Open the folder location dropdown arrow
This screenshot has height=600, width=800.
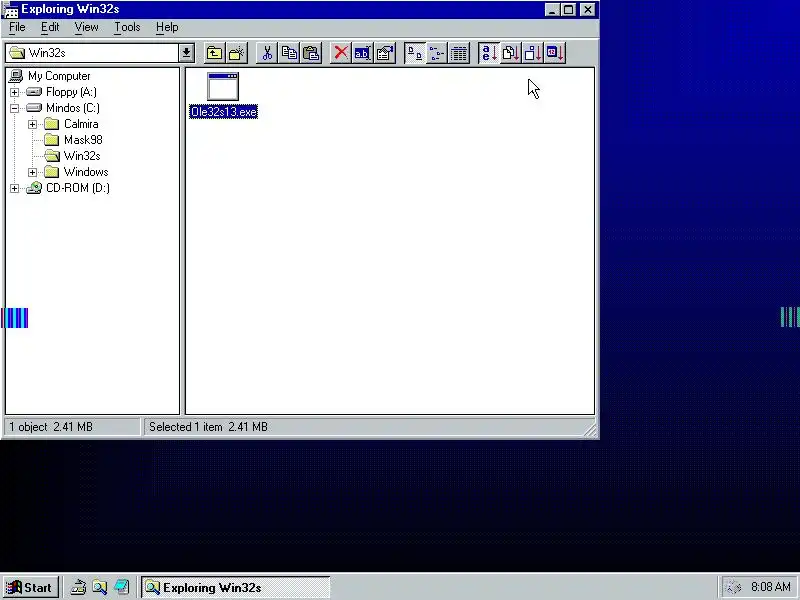pyautogui.click(x=186, y=53)
